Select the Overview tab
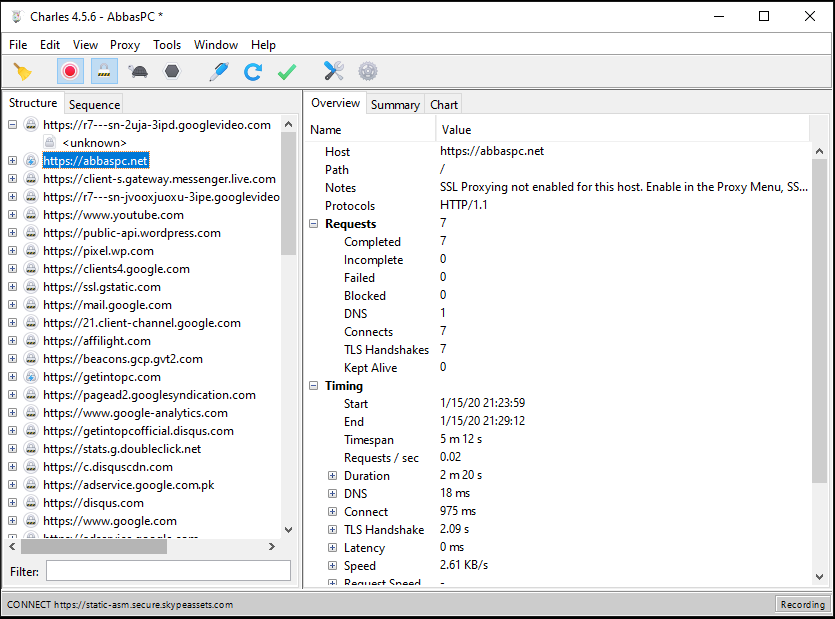This screenshot has height=619, width=835. click(335, 103)
